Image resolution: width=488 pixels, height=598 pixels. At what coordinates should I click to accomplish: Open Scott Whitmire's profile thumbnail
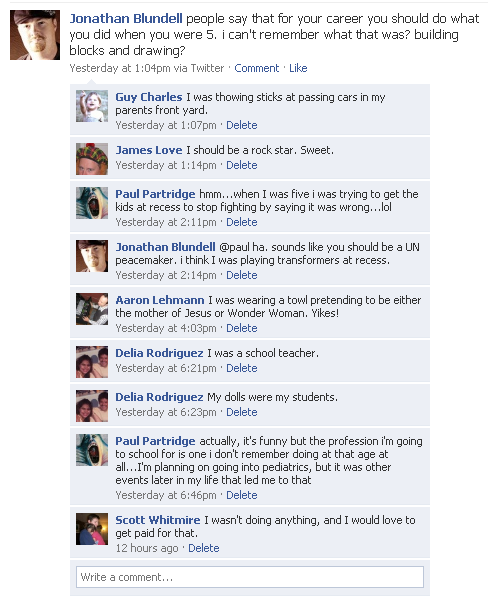click(x=92, y=529)
